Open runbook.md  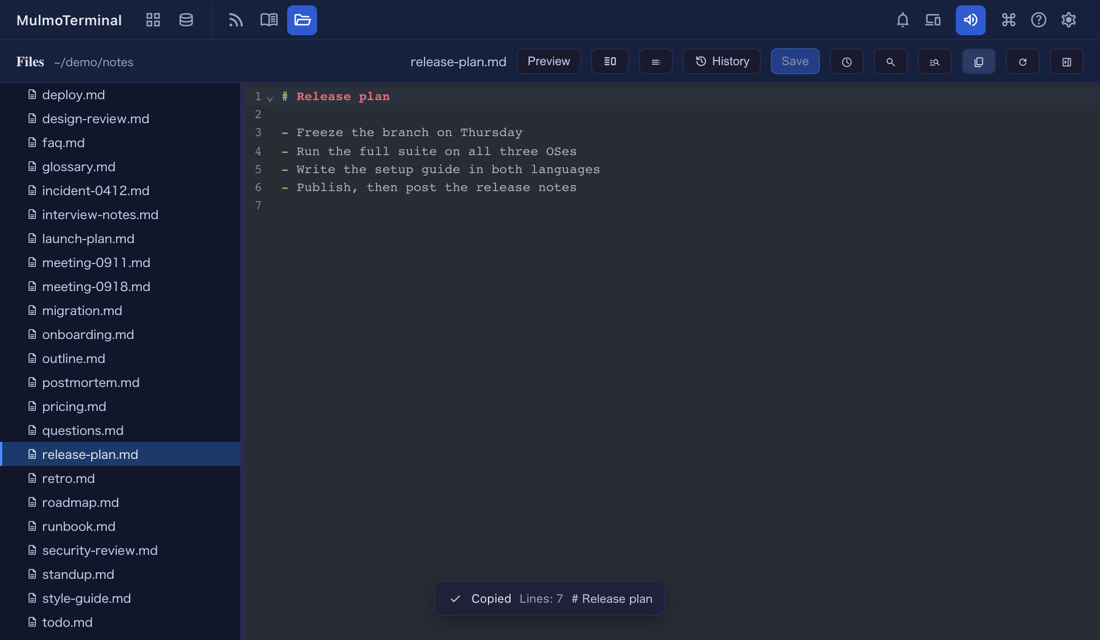120,526
